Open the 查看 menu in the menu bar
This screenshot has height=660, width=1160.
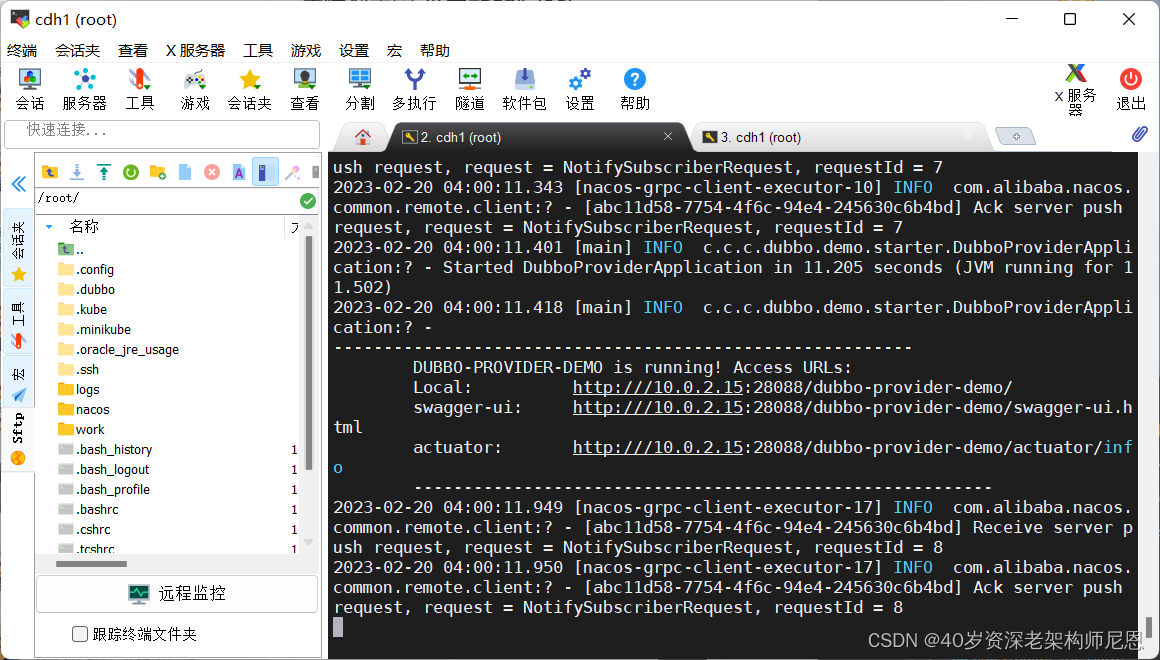pos(133,50)
